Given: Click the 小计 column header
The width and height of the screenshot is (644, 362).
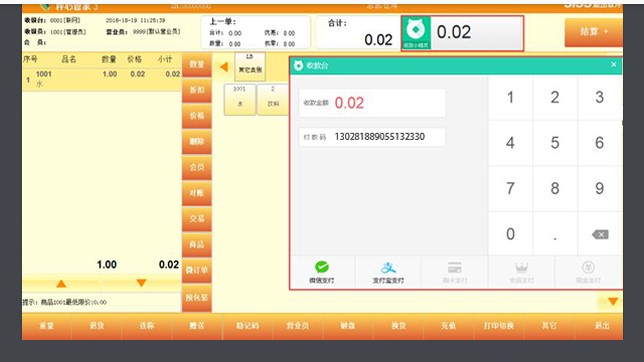Looking at the screenshot, I should [165, 59].
